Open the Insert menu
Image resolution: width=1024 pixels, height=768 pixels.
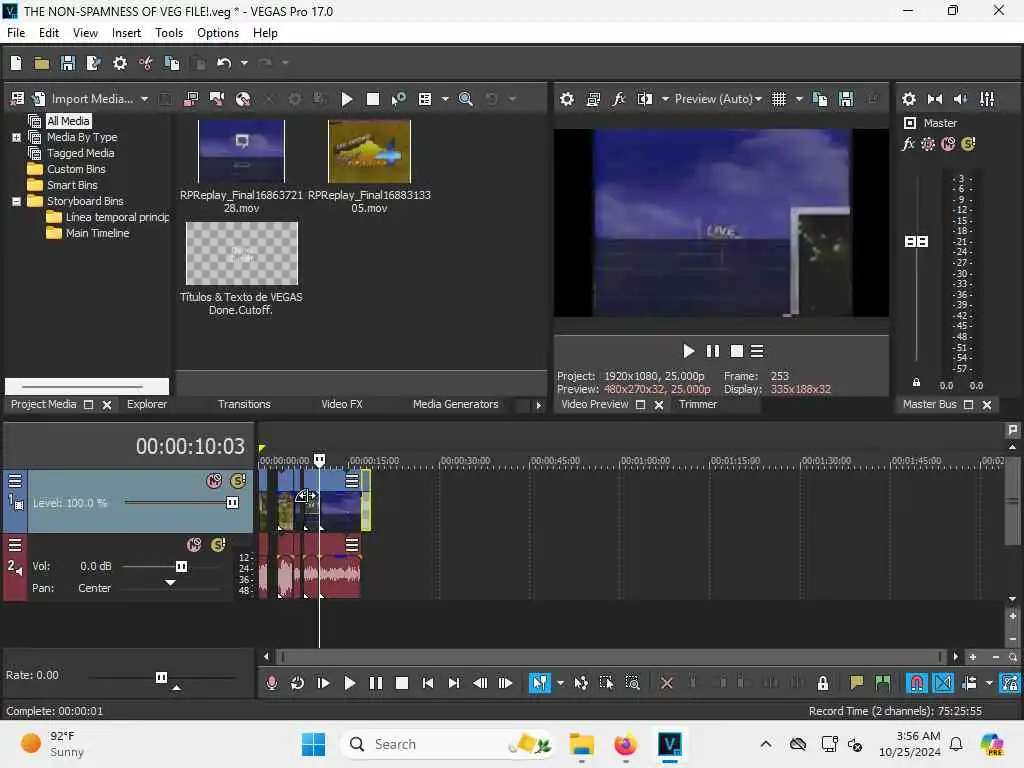coord(126,33)
